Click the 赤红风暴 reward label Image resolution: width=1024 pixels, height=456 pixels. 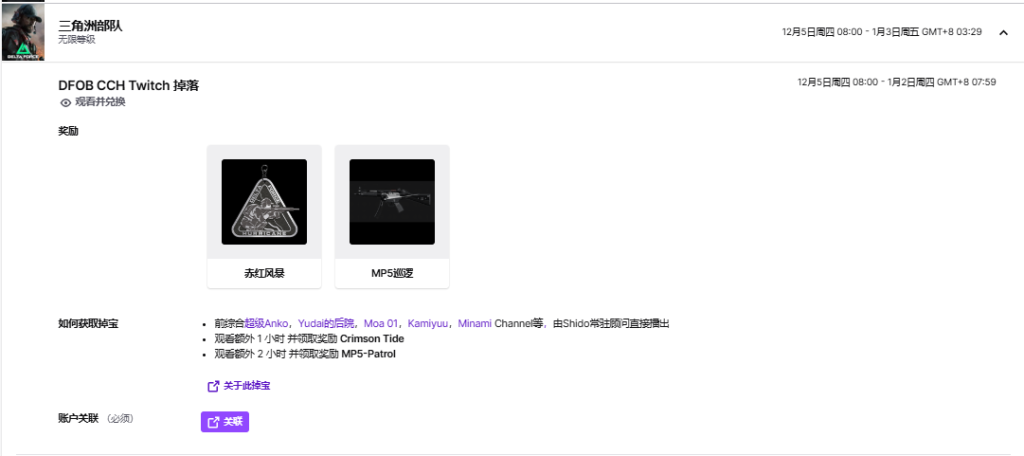click(264, 274)
